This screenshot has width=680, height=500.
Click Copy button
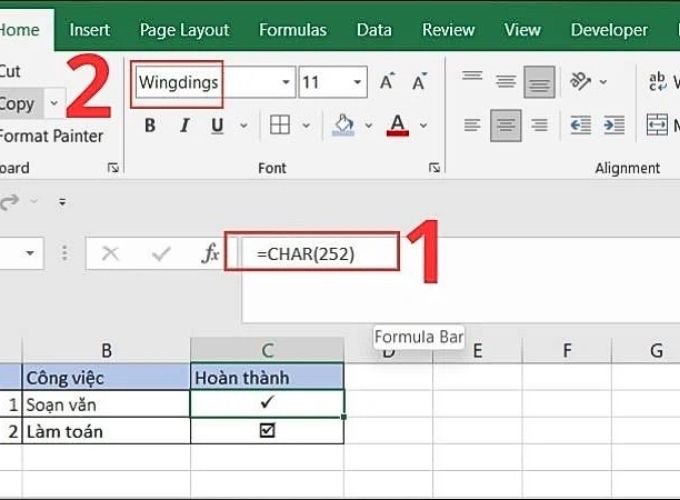coord(20,104)
